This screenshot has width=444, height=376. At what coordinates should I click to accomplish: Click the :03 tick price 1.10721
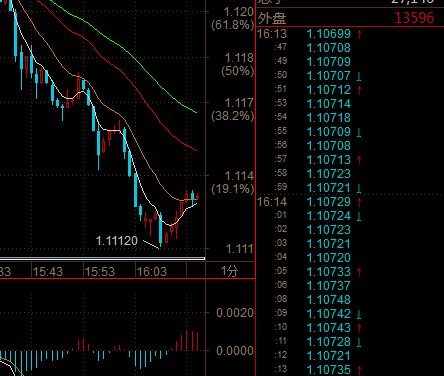coord(329,244)
